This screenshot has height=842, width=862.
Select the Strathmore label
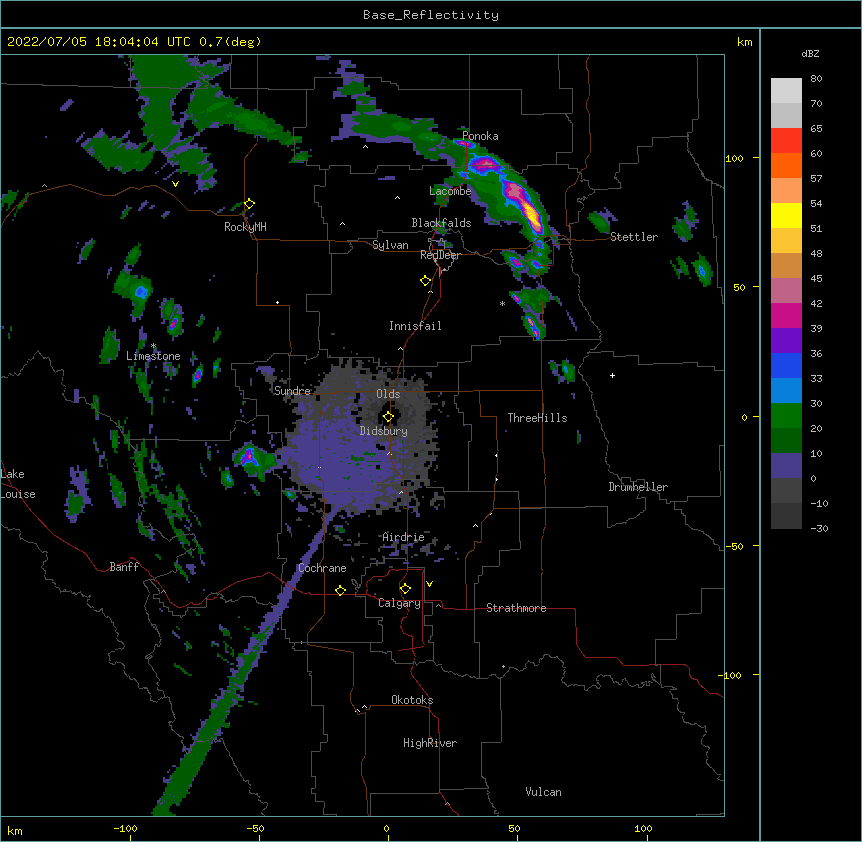click(516, 608)
